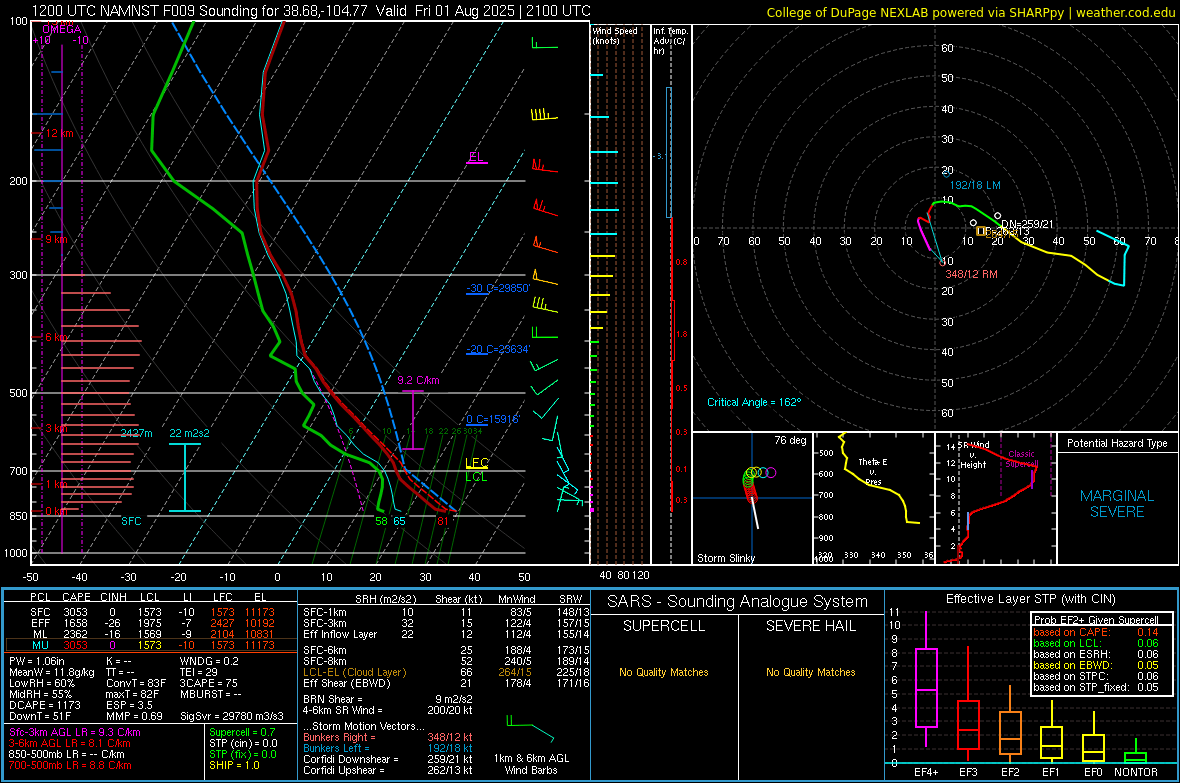Click the 'DN=259/21' hodograph marker label
Image resolution: width=1180 pixels, height=783 pixels.
[1027, 224]
